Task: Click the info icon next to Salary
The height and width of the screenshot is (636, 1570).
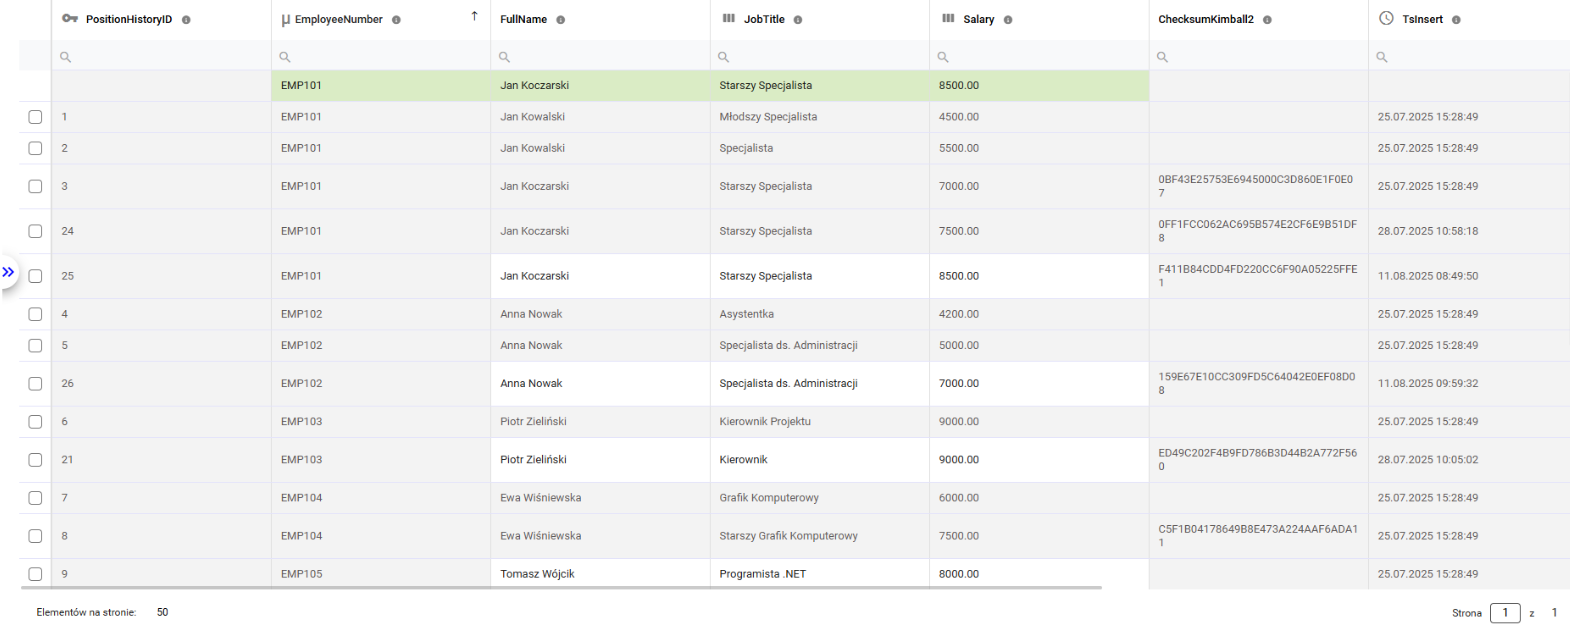Action: pyautogui.click(x=1008, y=20)
